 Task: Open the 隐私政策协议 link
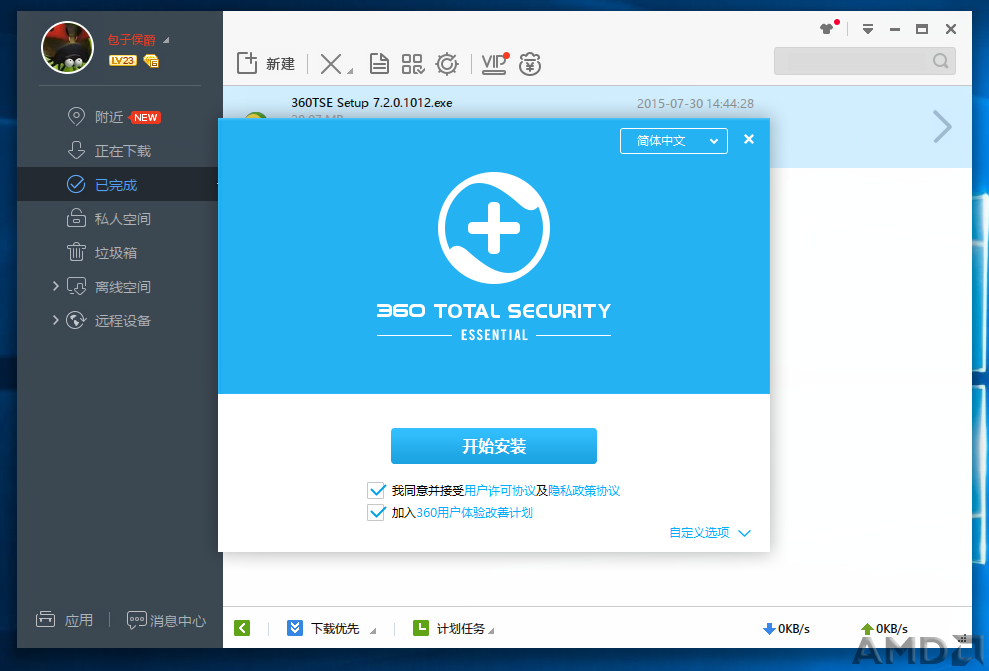pyautogui.click(x=584, y=491)
